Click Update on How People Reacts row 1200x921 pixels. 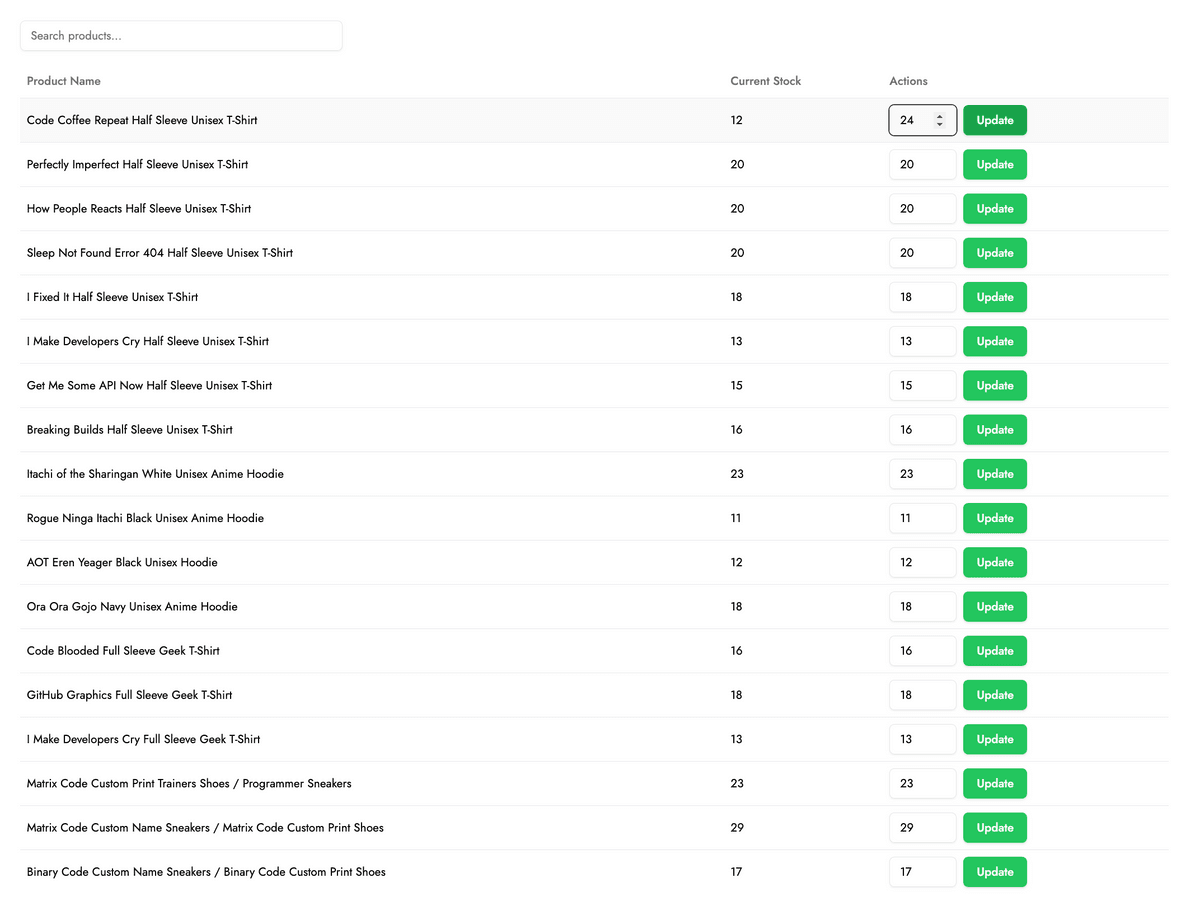coord(994,209)
